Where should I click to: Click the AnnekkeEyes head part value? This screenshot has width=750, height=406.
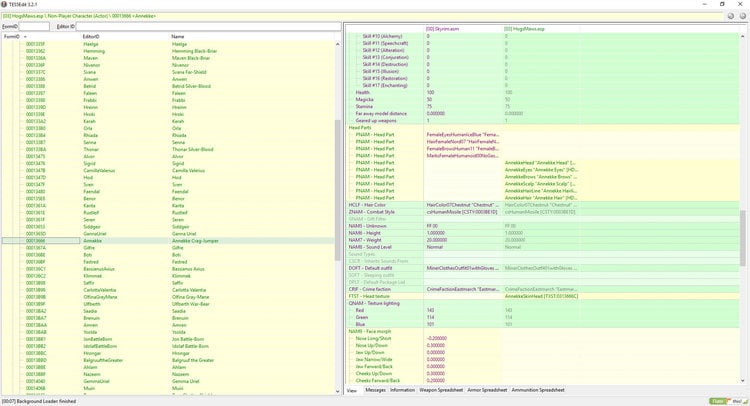541,170
